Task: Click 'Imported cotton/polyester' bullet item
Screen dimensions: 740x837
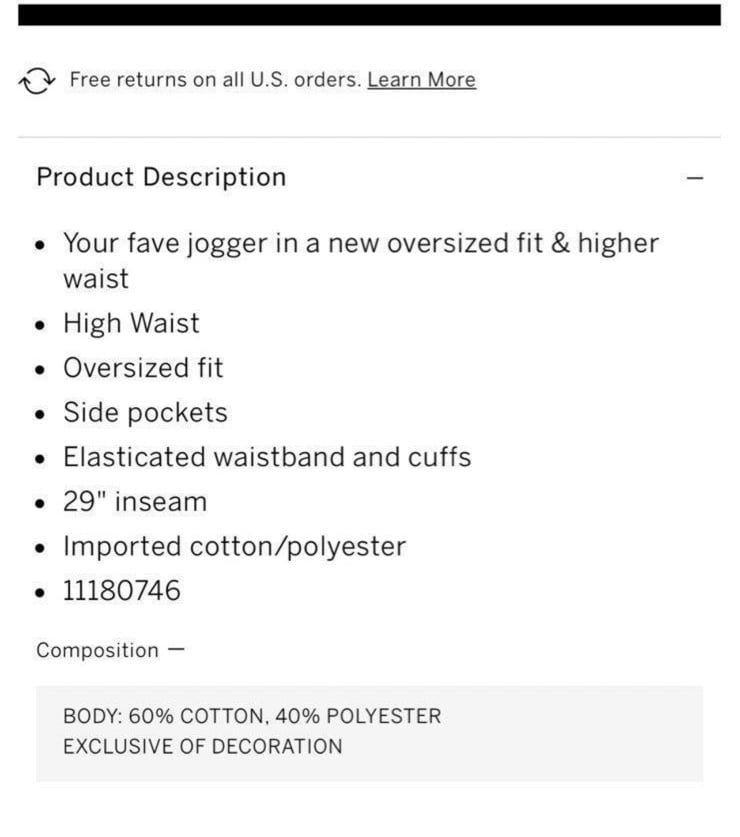Action: coord(234,547)
